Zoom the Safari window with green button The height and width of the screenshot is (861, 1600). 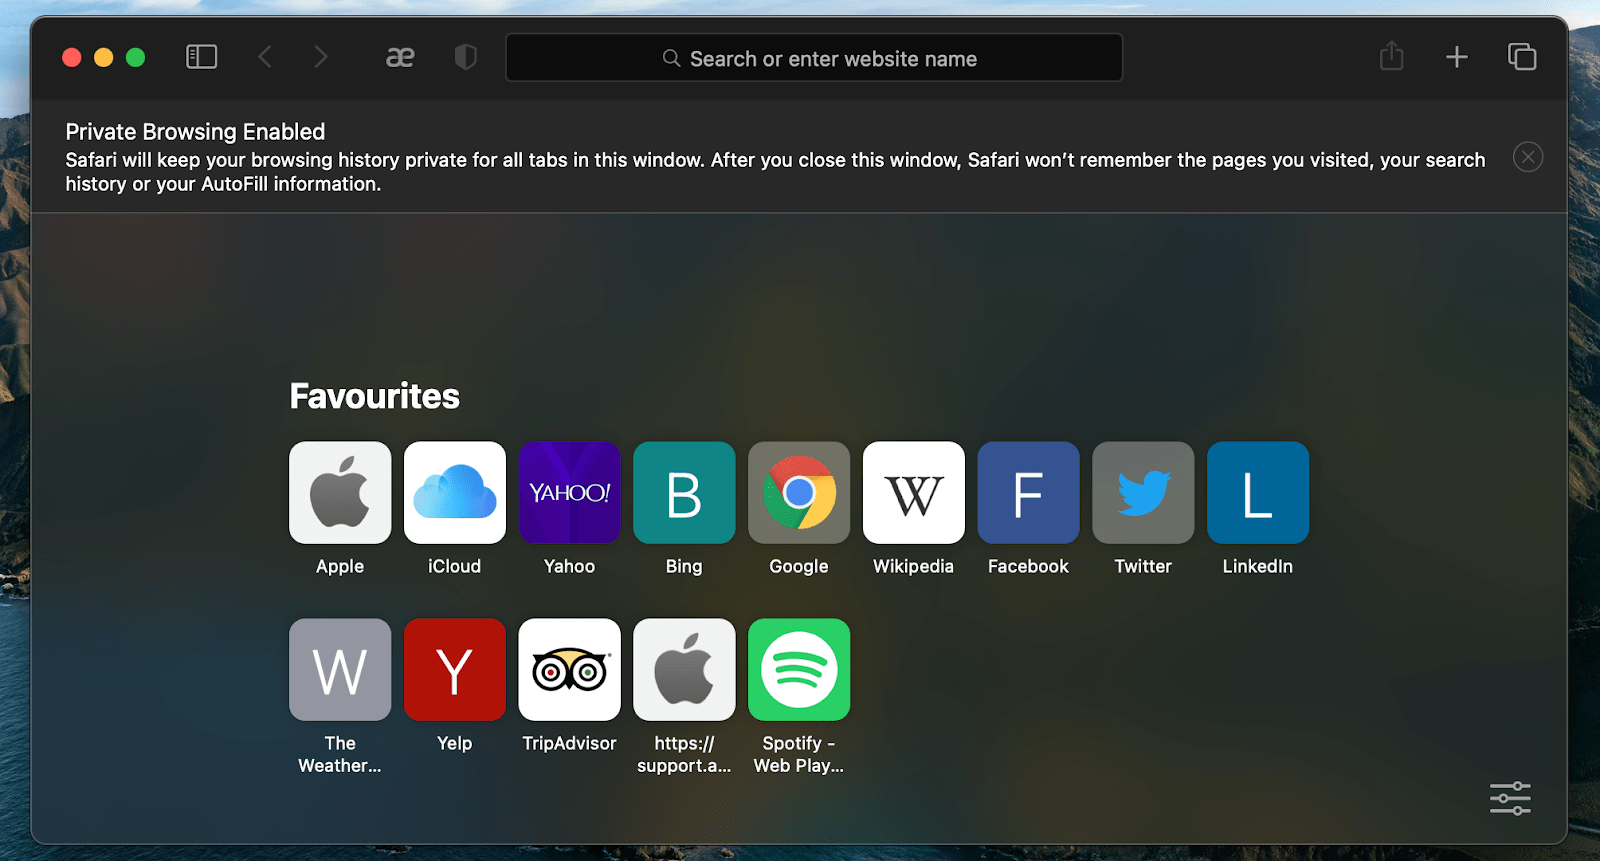coord(136,57)
